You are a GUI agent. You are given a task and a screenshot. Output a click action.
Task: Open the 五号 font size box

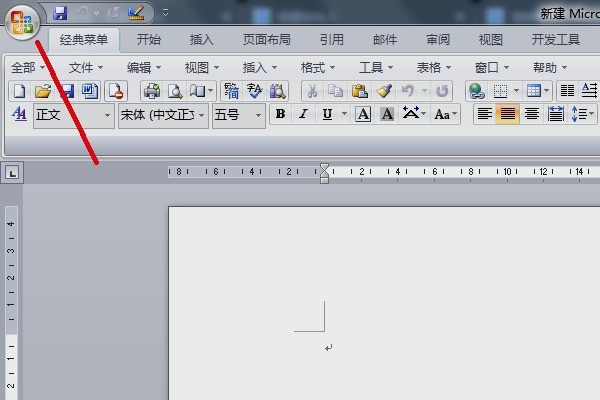pyautogui.click(x=239, y=115)
